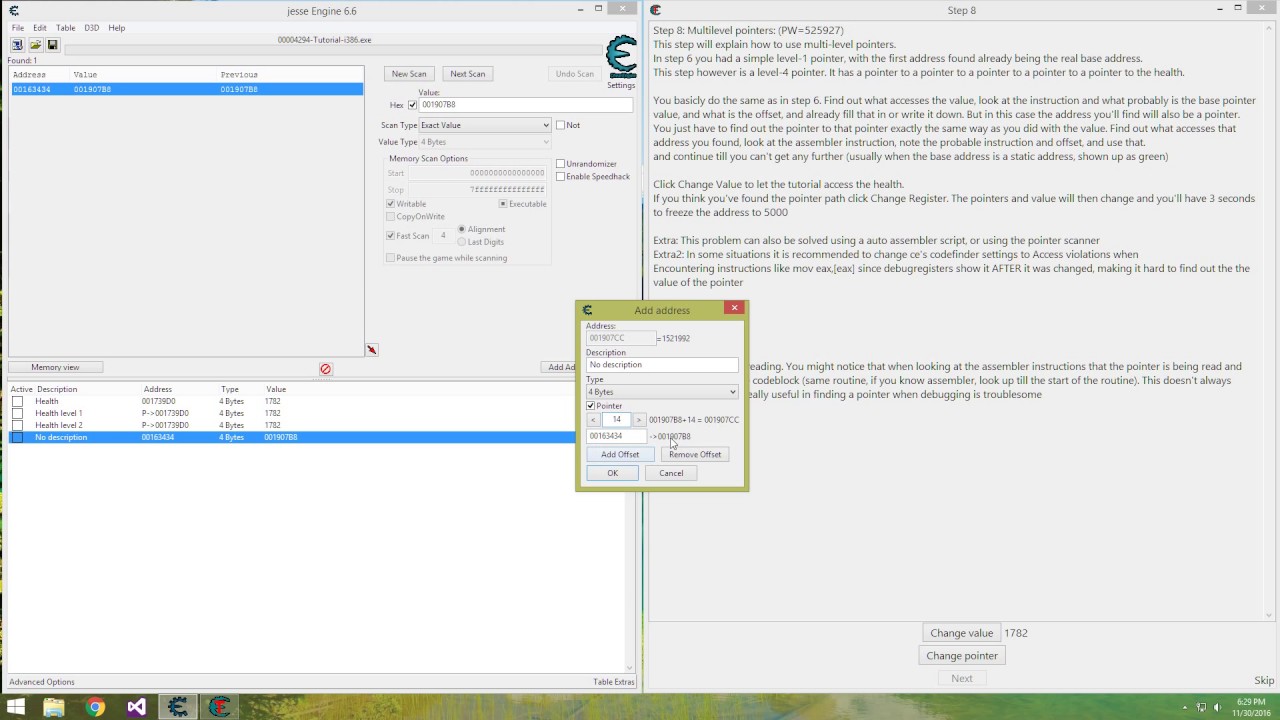Open the D3D menu
This screenshot has width=1280, height=720.
tap(91, 28)
